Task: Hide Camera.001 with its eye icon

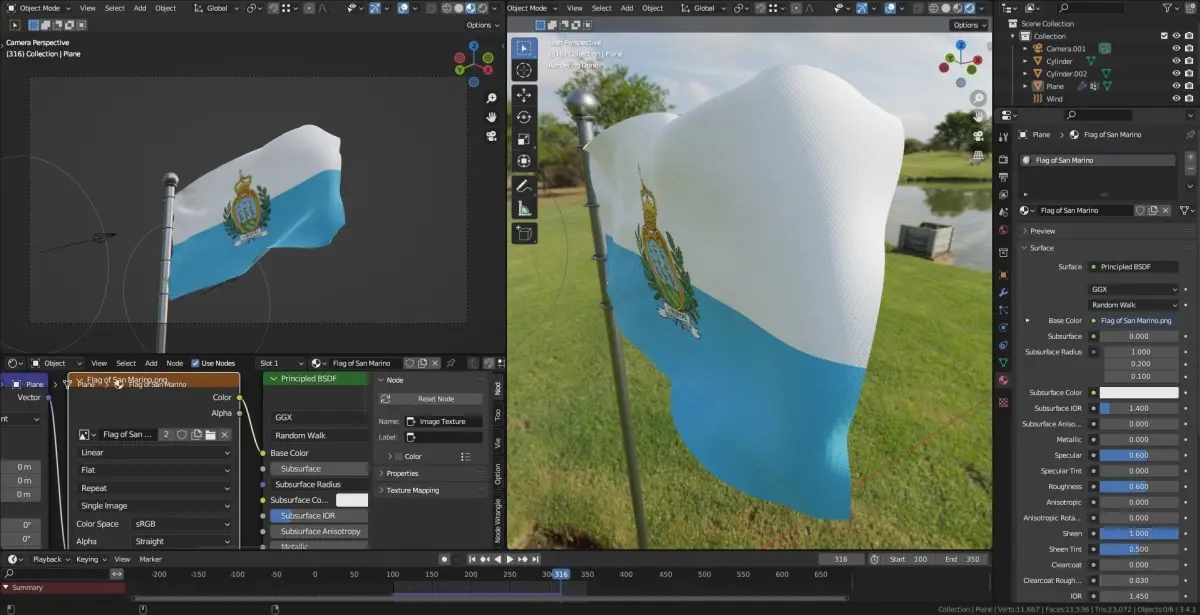Action: [x=1176, y=48]
